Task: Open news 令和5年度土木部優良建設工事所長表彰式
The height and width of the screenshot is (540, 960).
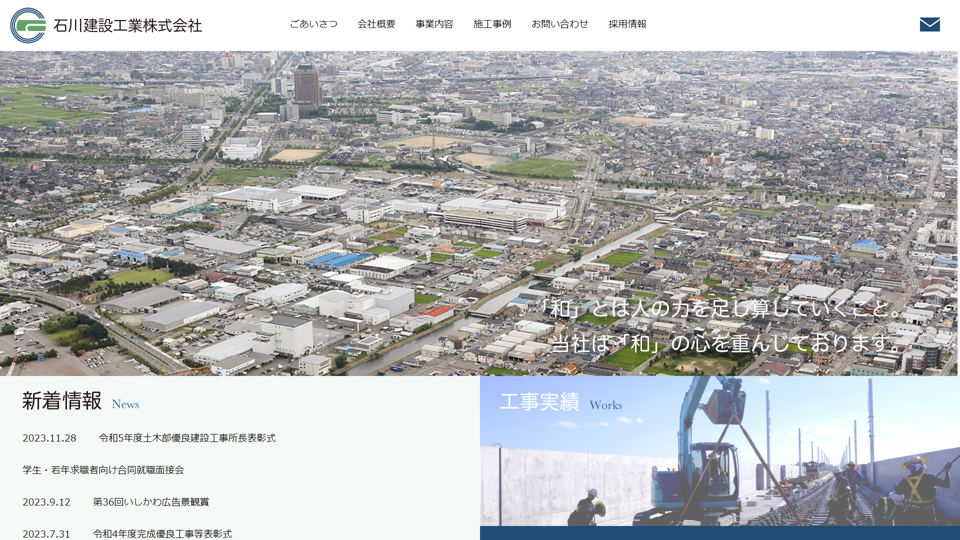Action: [187, 438]
